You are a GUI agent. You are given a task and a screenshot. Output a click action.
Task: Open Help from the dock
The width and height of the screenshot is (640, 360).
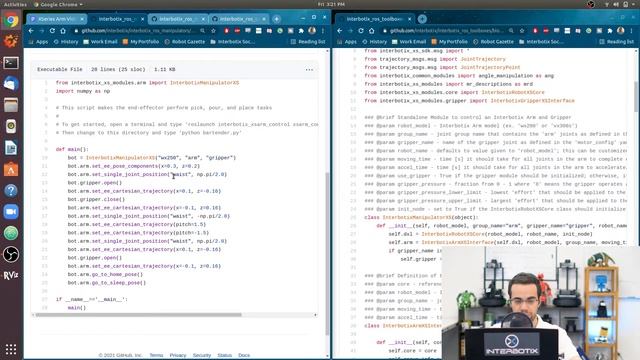point(11,190)
